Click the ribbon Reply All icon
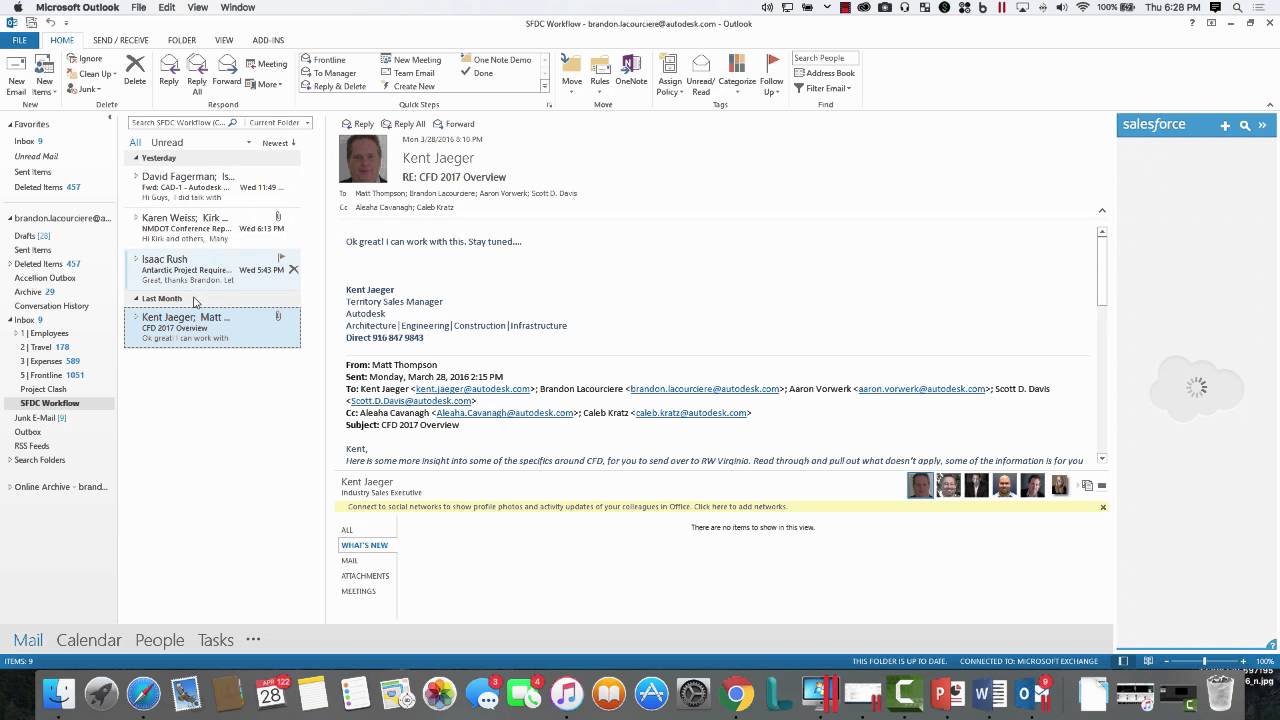Screen dimensions: 1280x720 197,74
